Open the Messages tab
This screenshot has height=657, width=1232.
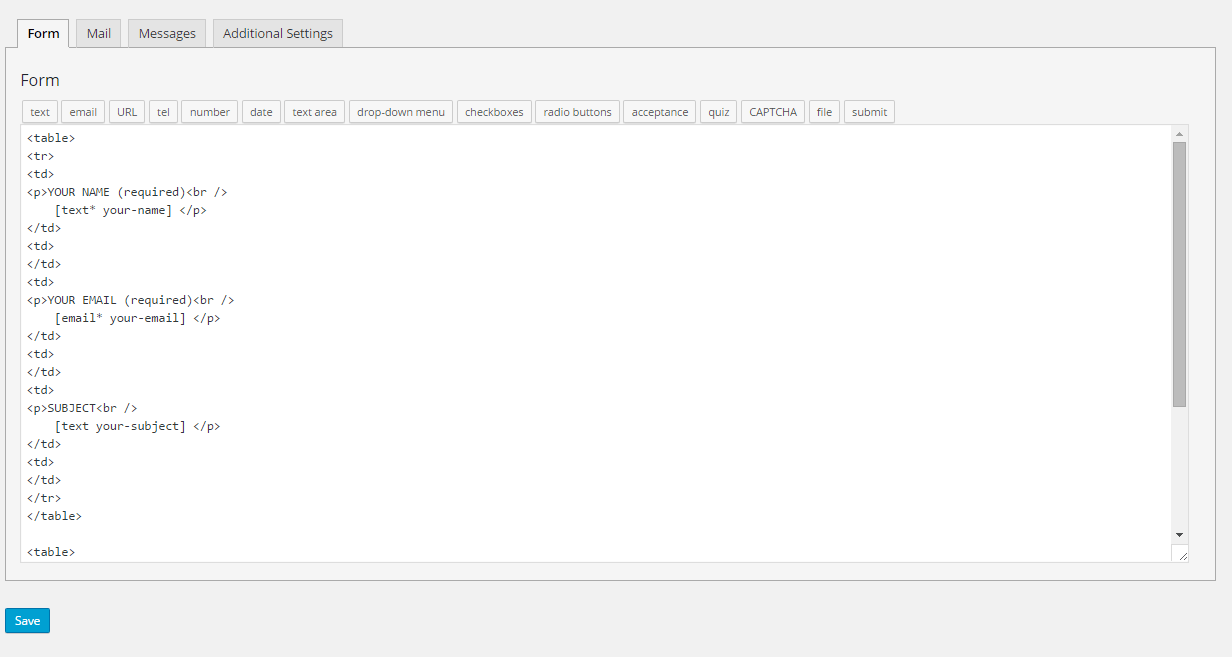(x=166, y=32)
